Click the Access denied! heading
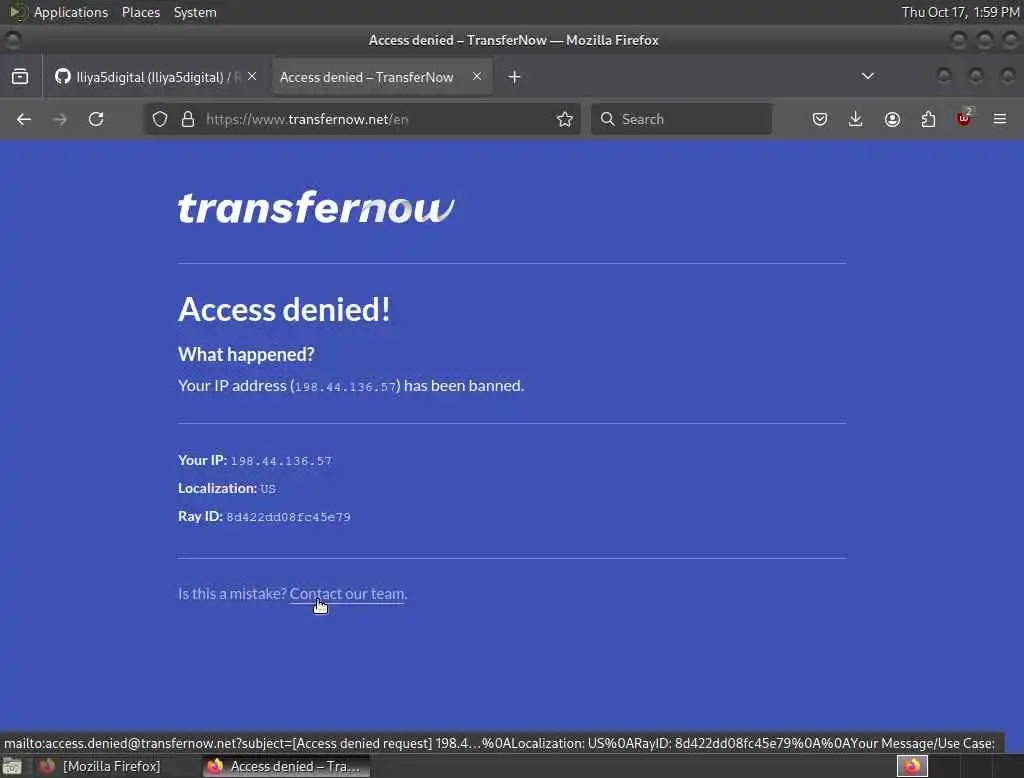This screenshot has width=1024, height=778. 284,310
